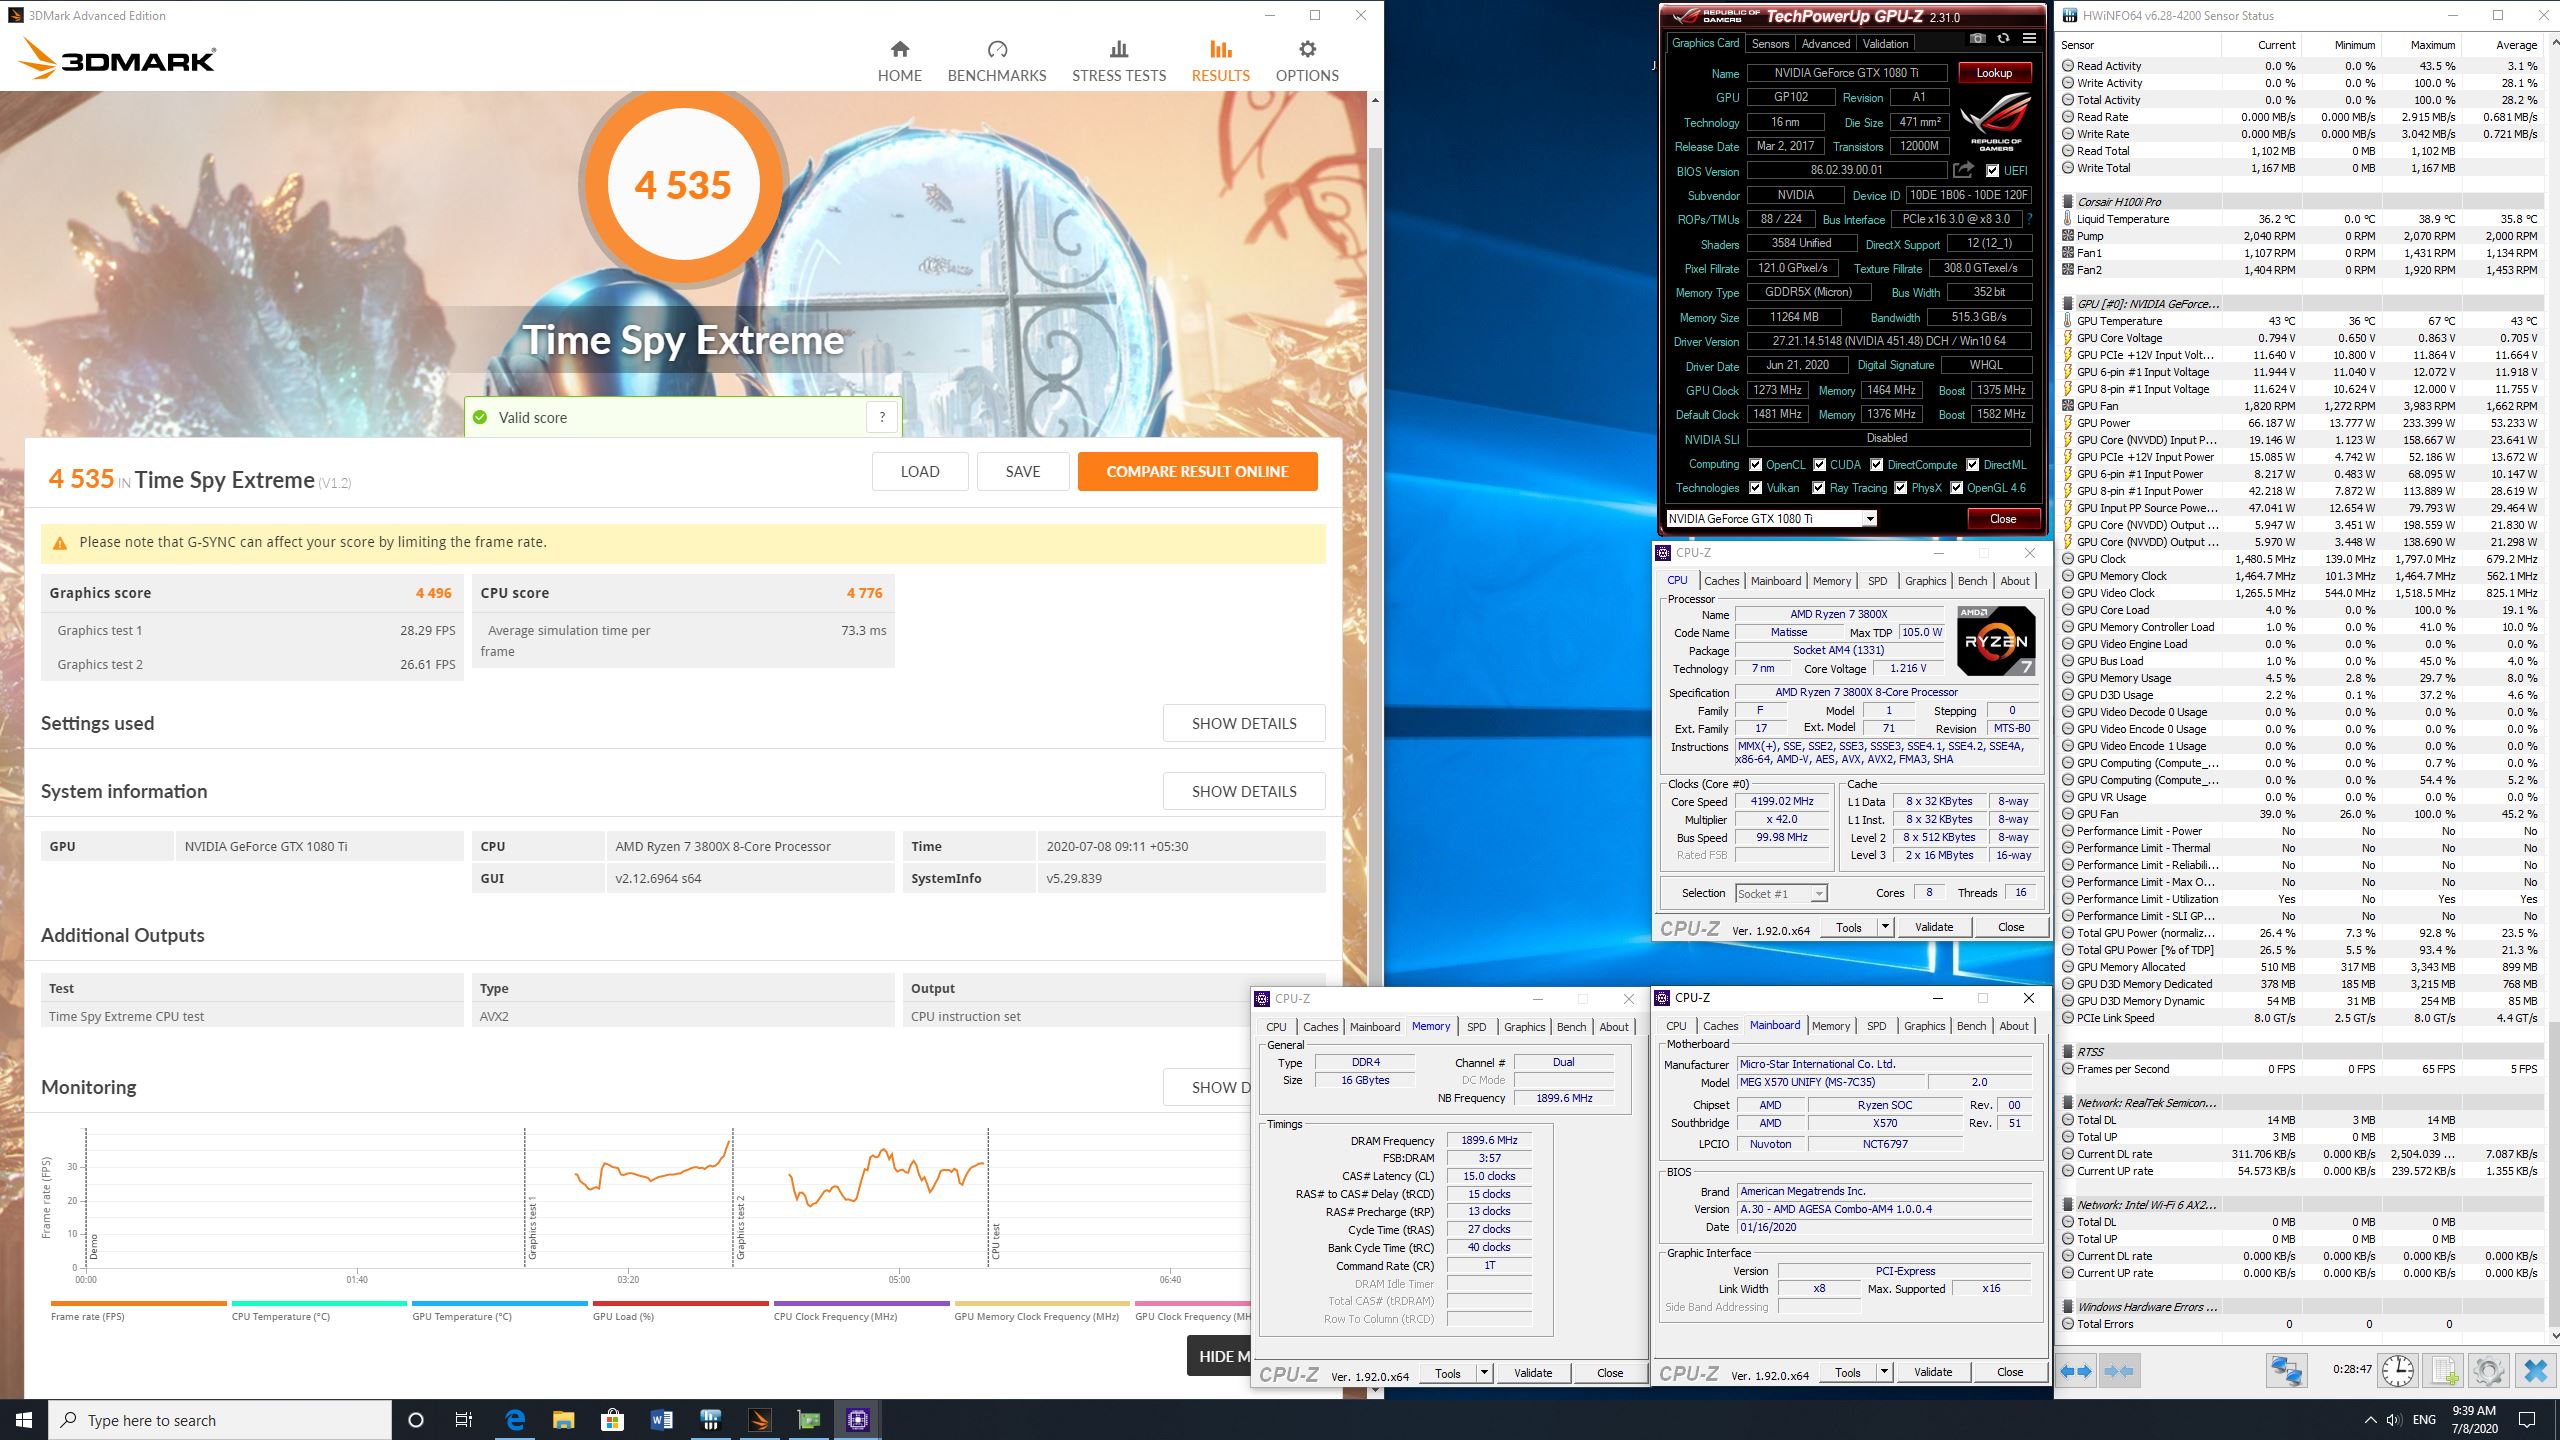Open Microsoft Edge from taskbar

[515, 1420]
